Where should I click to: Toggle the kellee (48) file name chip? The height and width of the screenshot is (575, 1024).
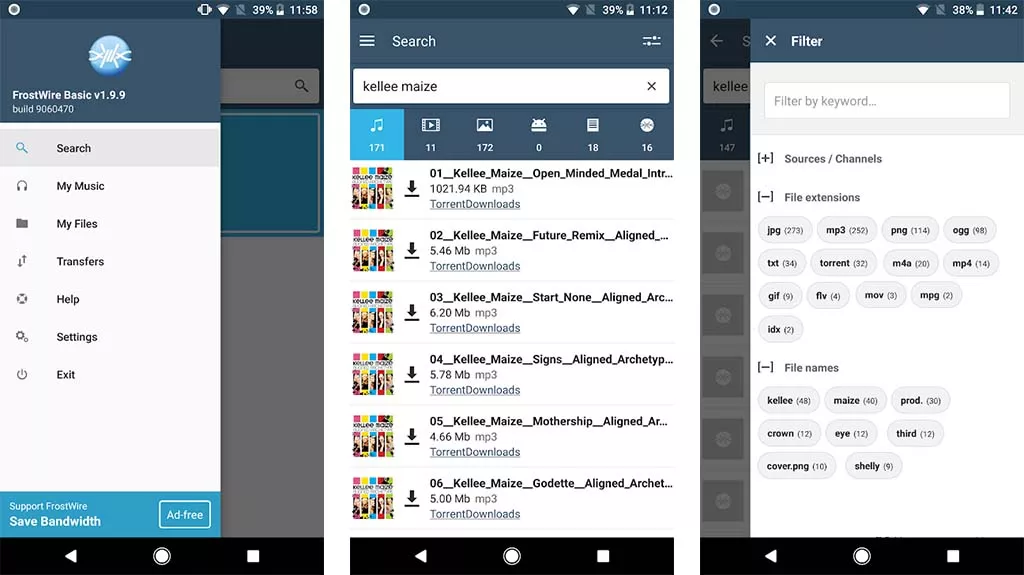(x=788, y=401)
